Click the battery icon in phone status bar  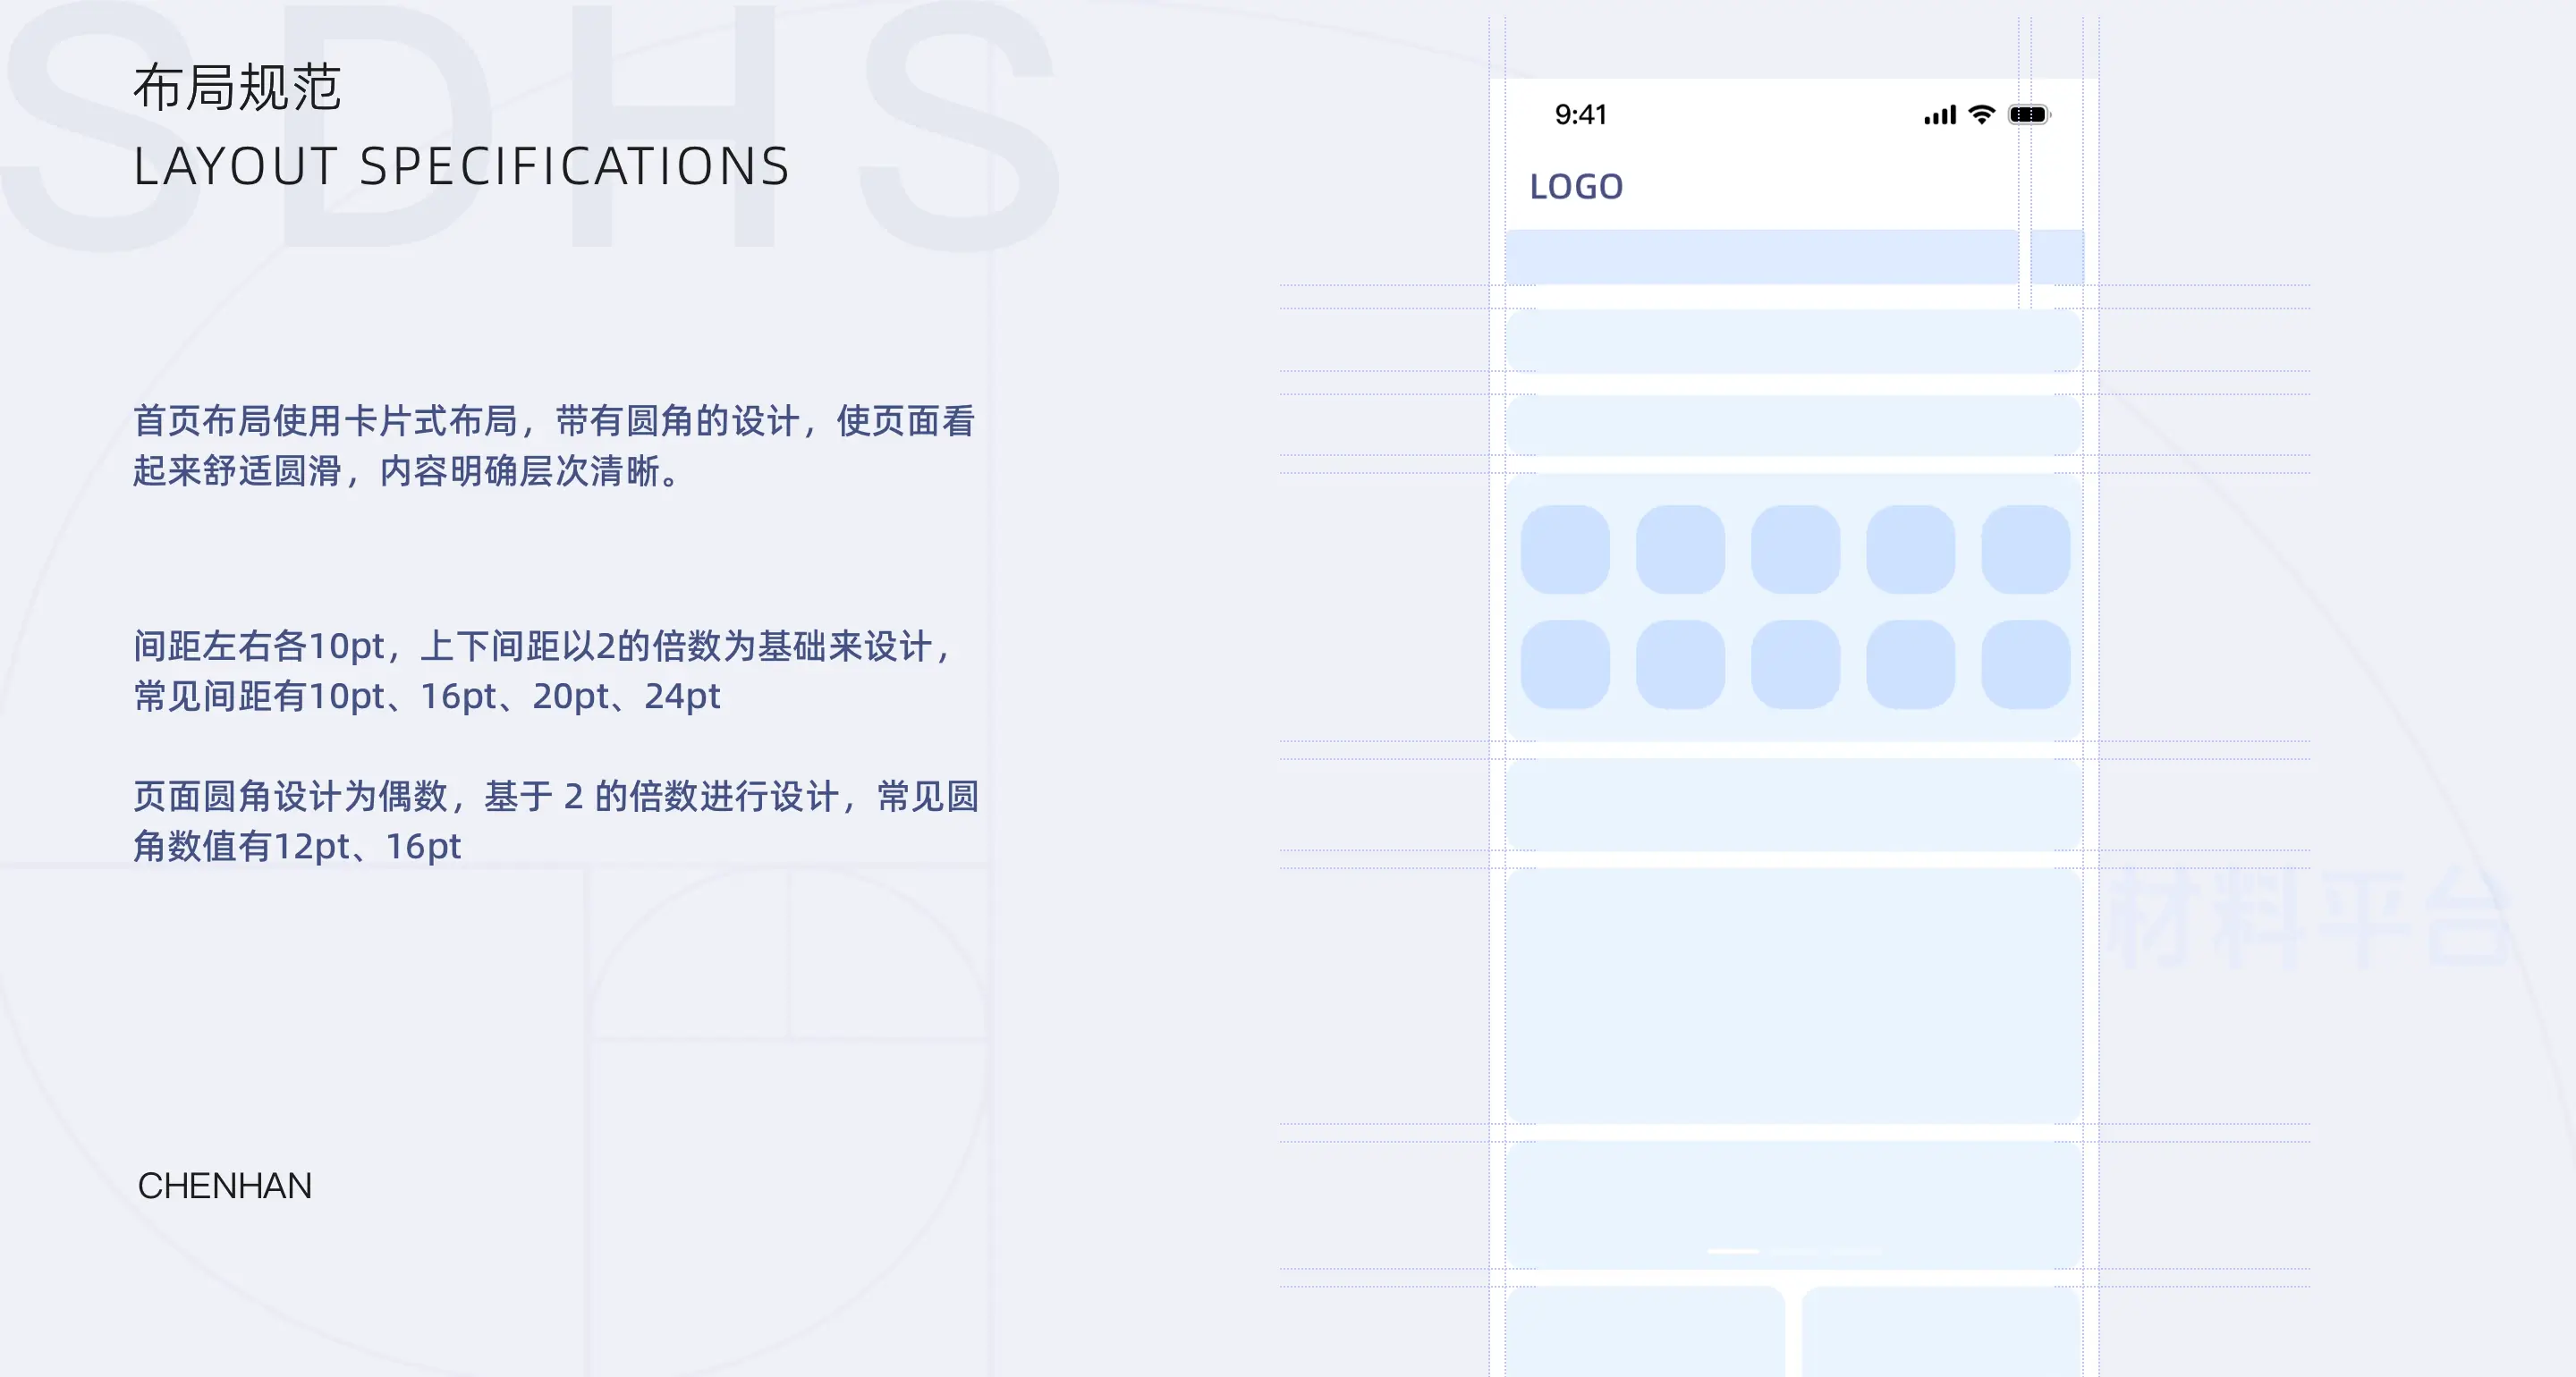coord(2029,115)
